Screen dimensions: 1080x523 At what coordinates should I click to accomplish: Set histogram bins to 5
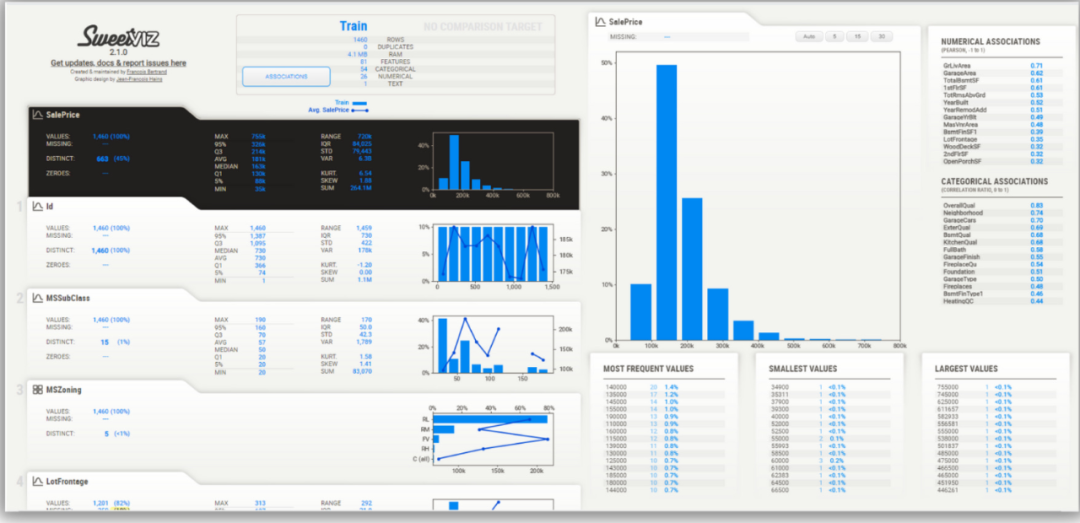tap(835, 37)
